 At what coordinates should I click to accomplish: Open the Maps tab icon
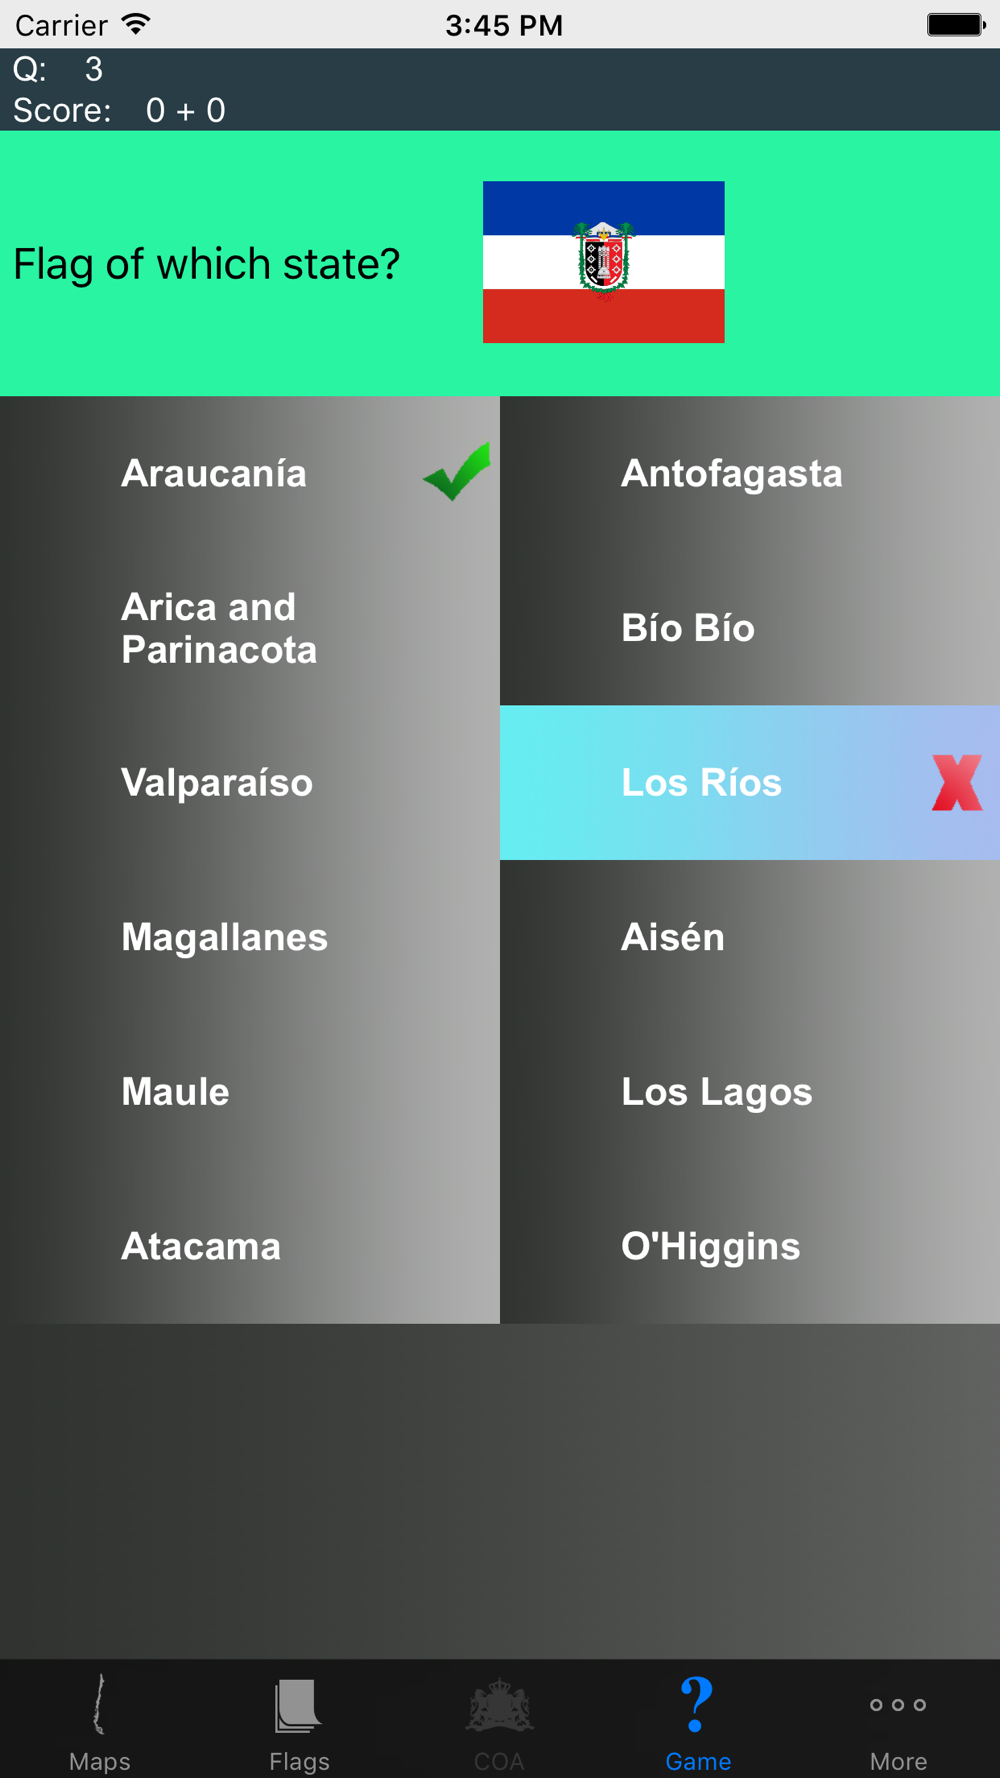pyautogui.click(x=99, y=1720)
